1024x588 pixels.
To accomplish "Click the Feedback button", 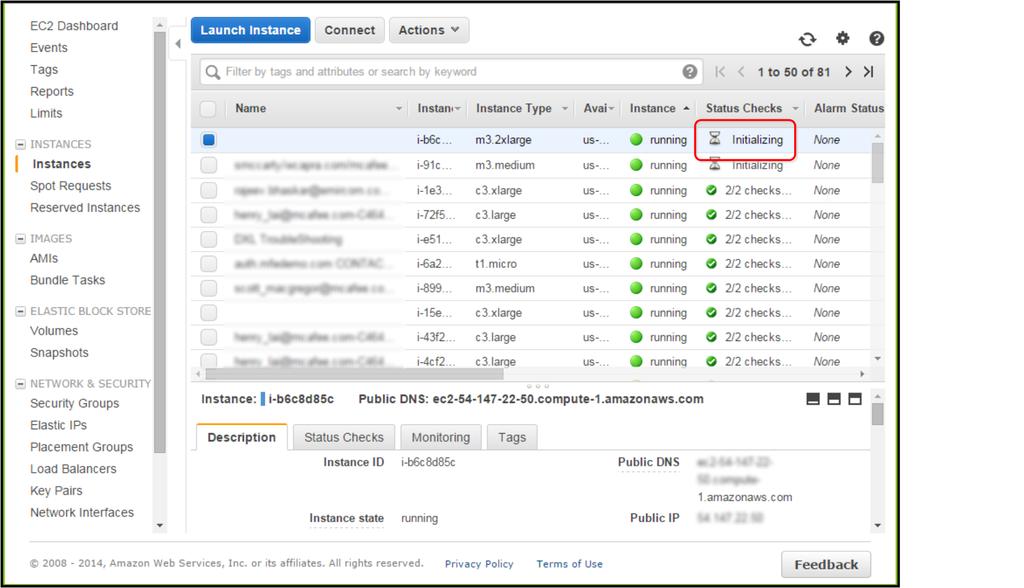I will [x=826, y=564].
